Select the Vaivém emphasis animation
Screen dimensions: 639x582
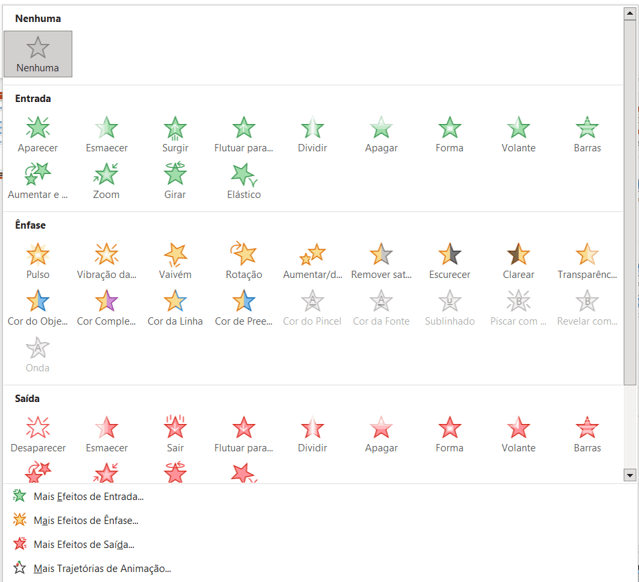click(175, 261)
